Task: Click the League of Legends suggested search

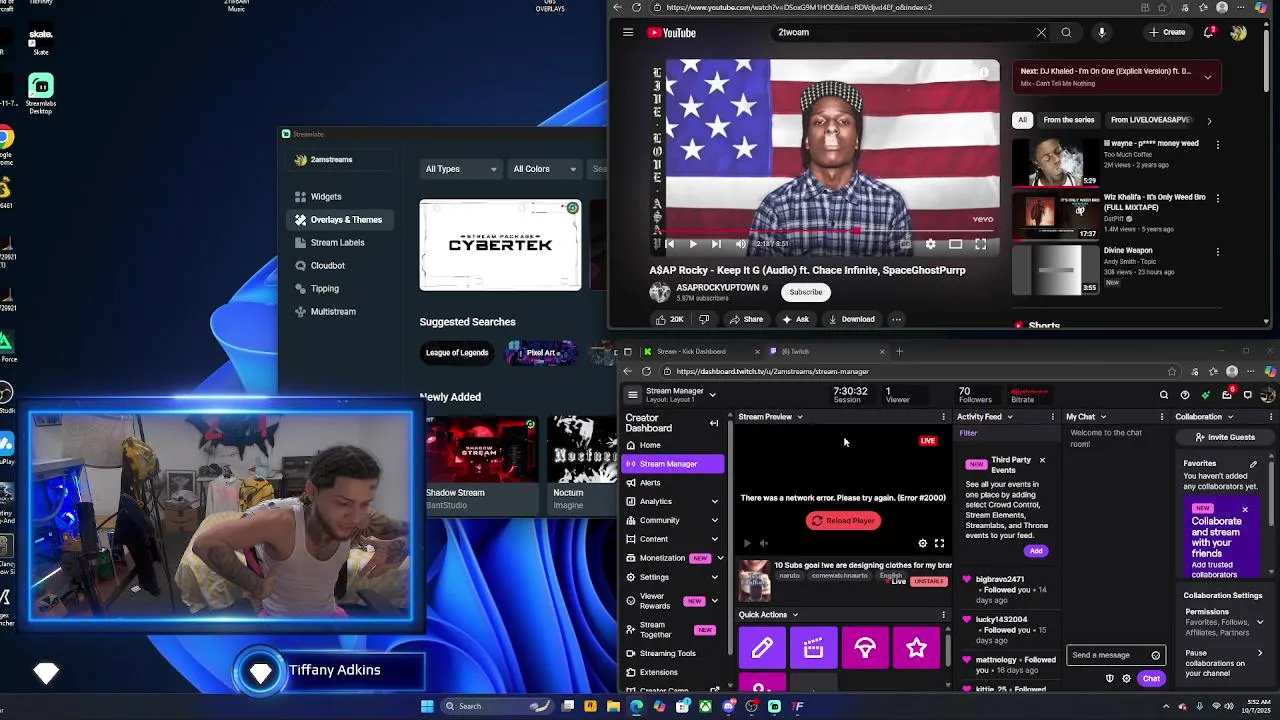Action: coord(457,352)
